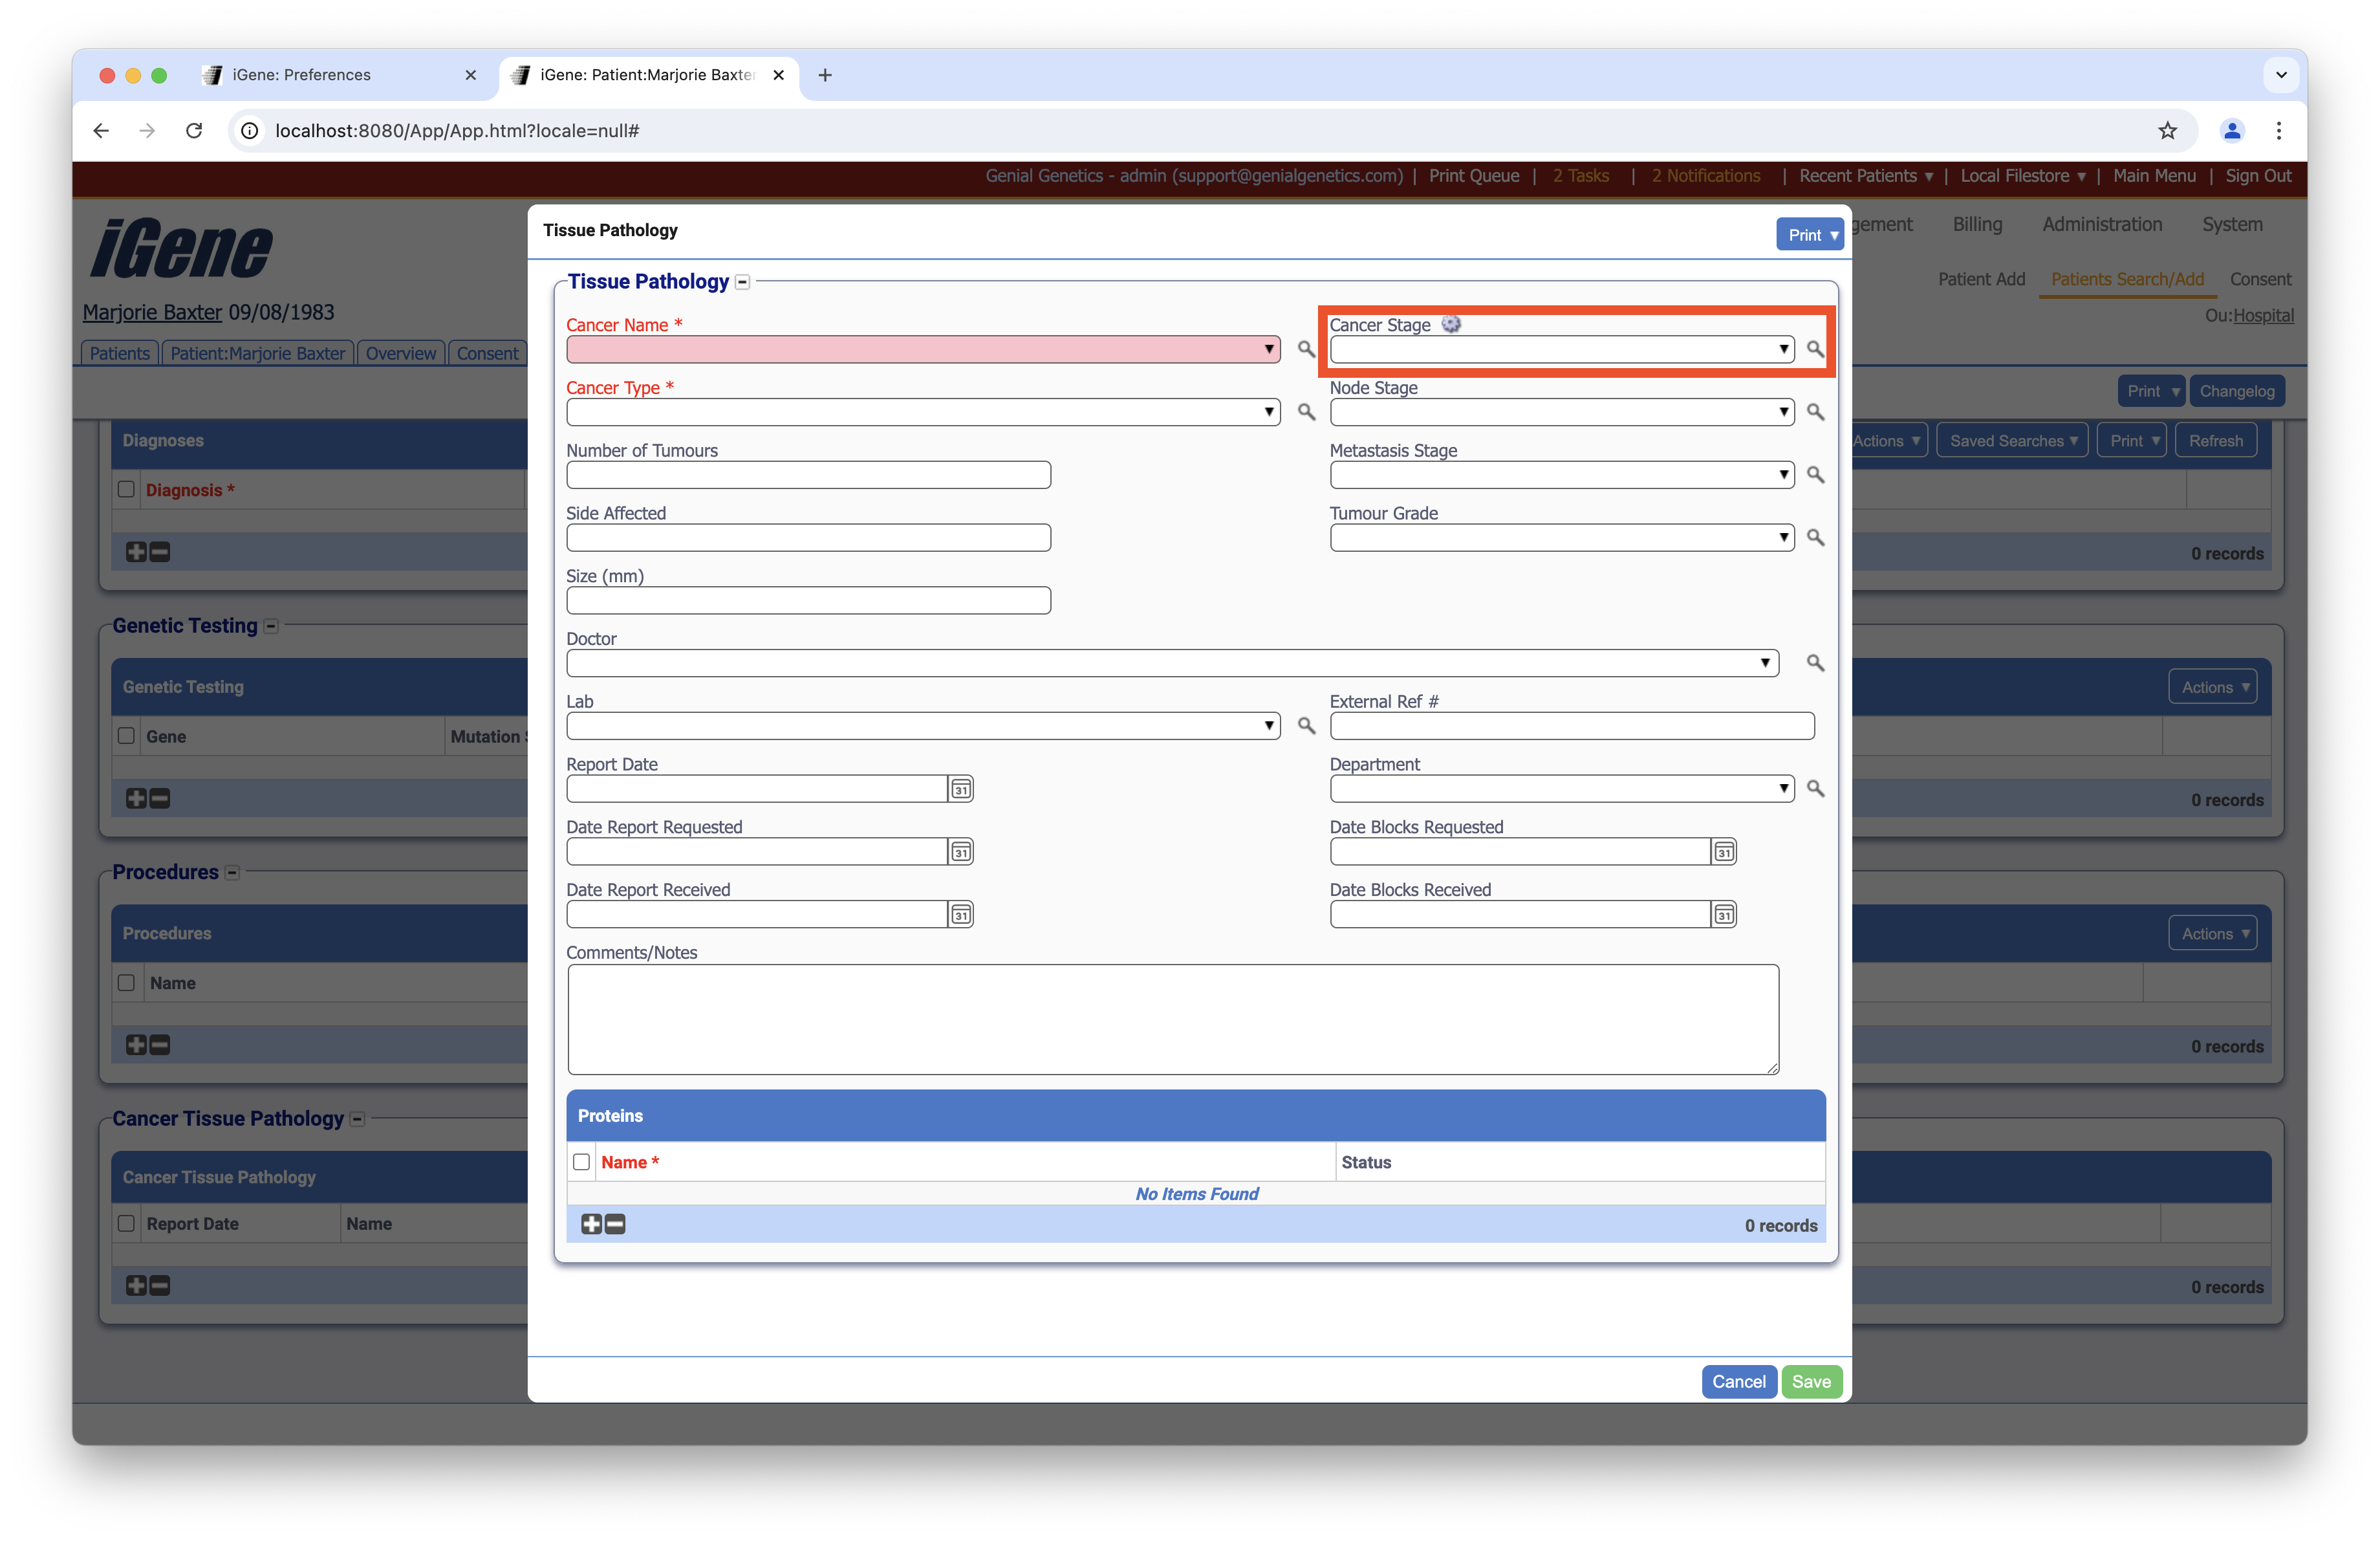Collapse the Tissue Pathology section

[x=743, y=282]
